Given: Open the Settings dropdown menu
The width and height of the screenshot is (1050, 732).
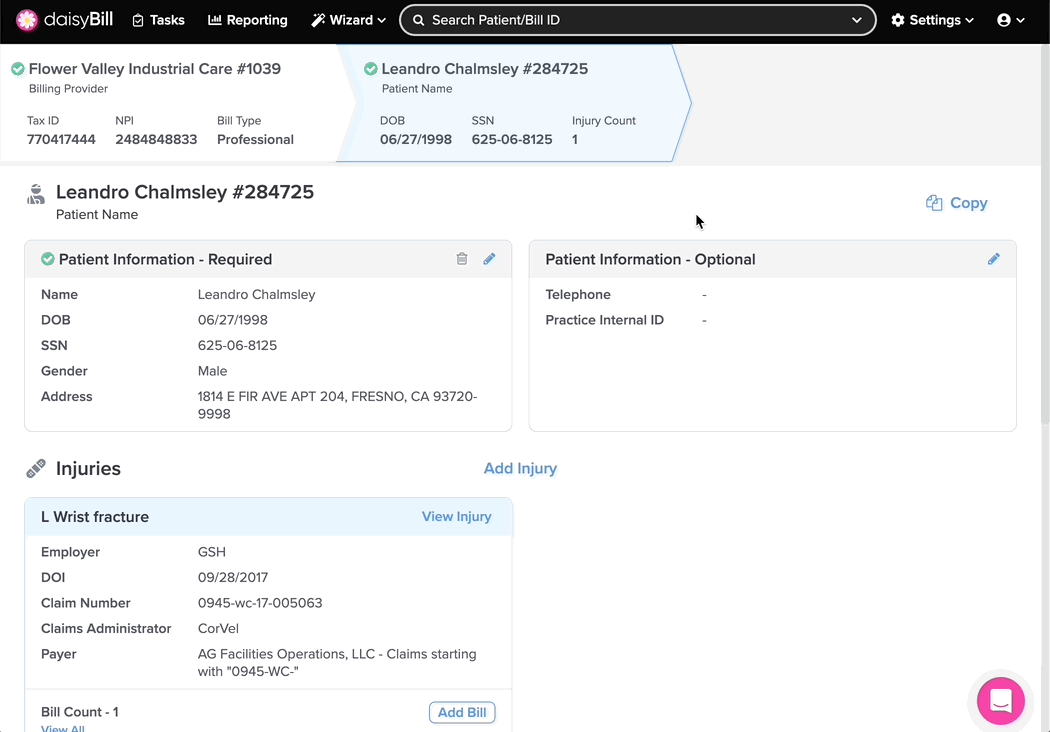Looking at the screenshot, I should [932, 20].
